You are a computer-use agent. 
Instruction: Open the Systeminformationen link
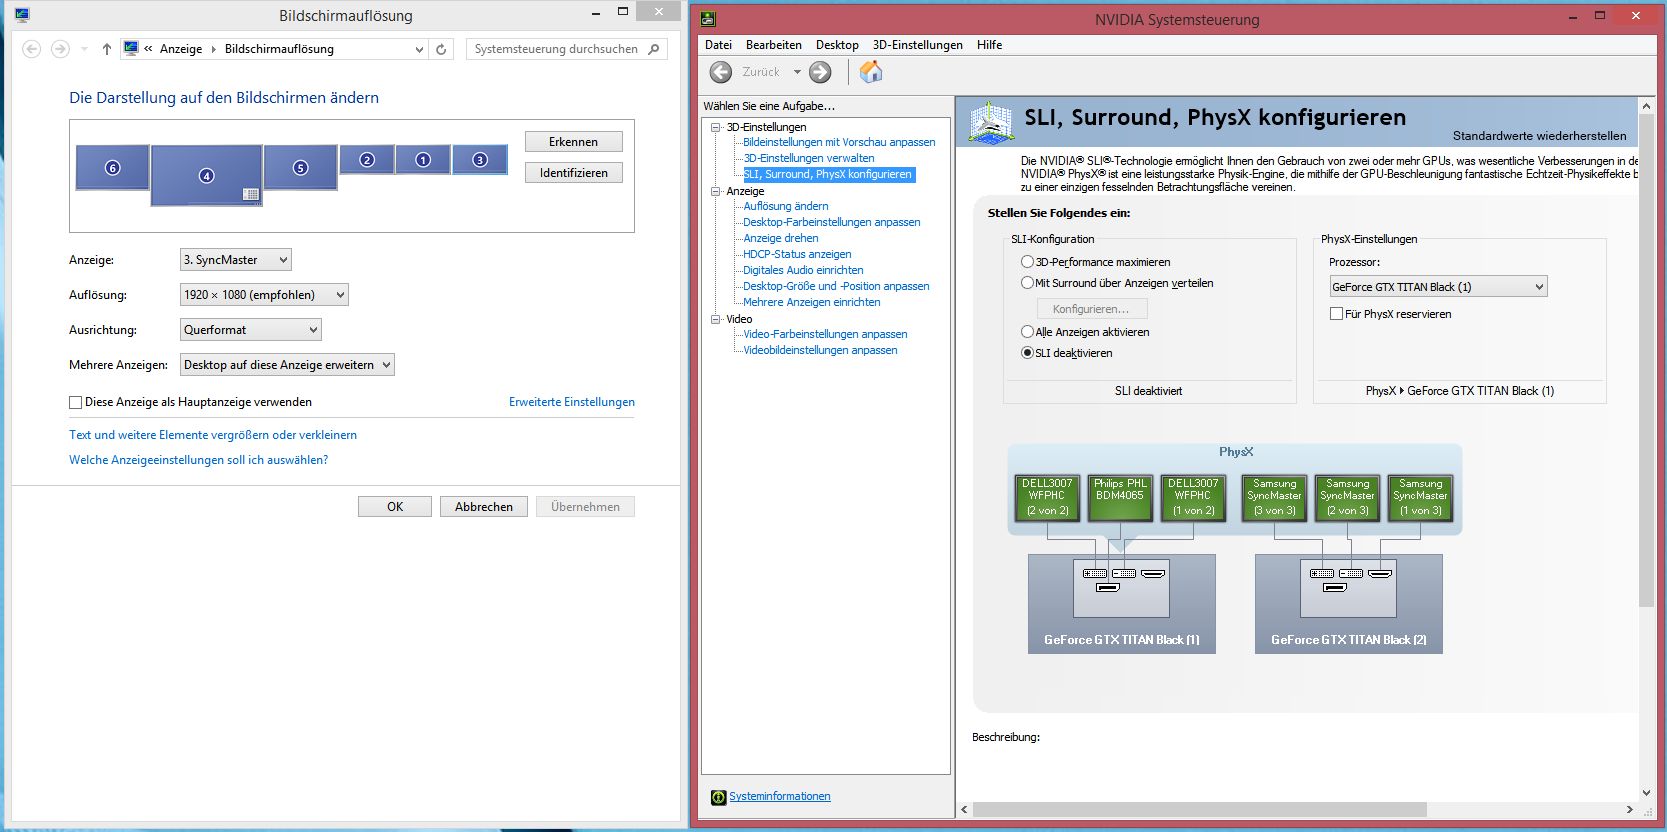[x=780, y=797]
